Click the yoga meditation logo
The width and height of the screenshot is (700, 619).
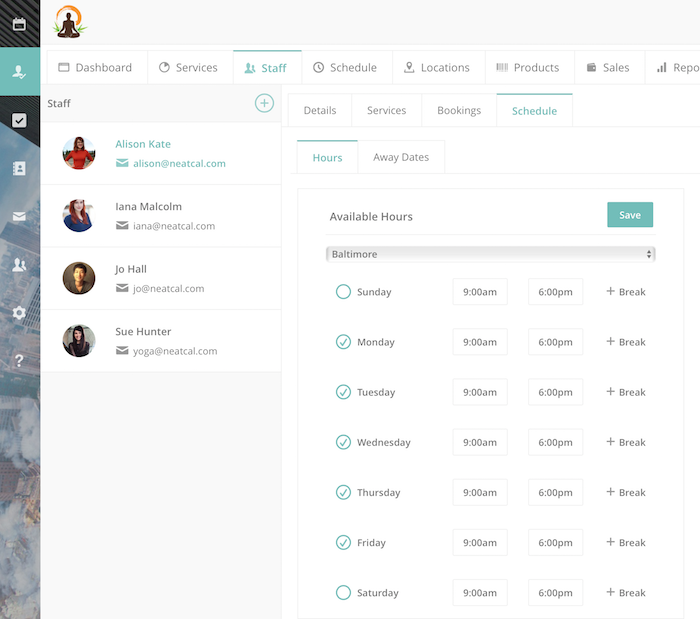click(x=69, y=22)
